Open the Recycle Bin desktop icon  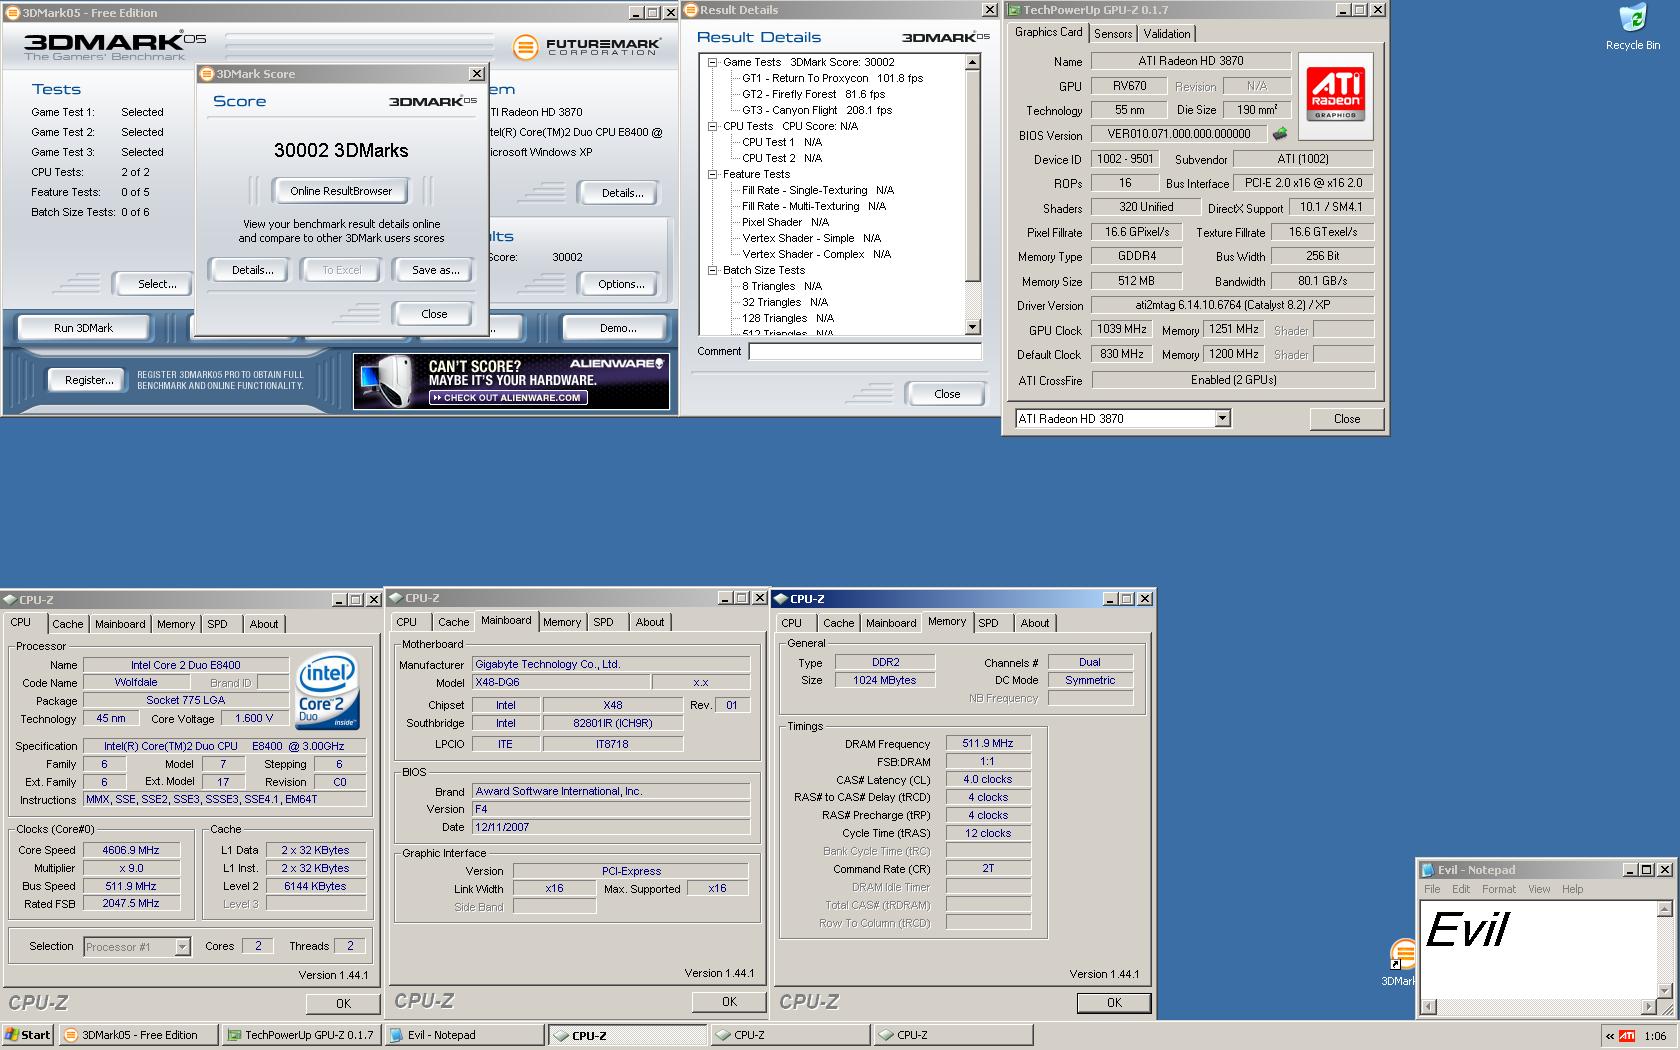tap(1632, 27)
